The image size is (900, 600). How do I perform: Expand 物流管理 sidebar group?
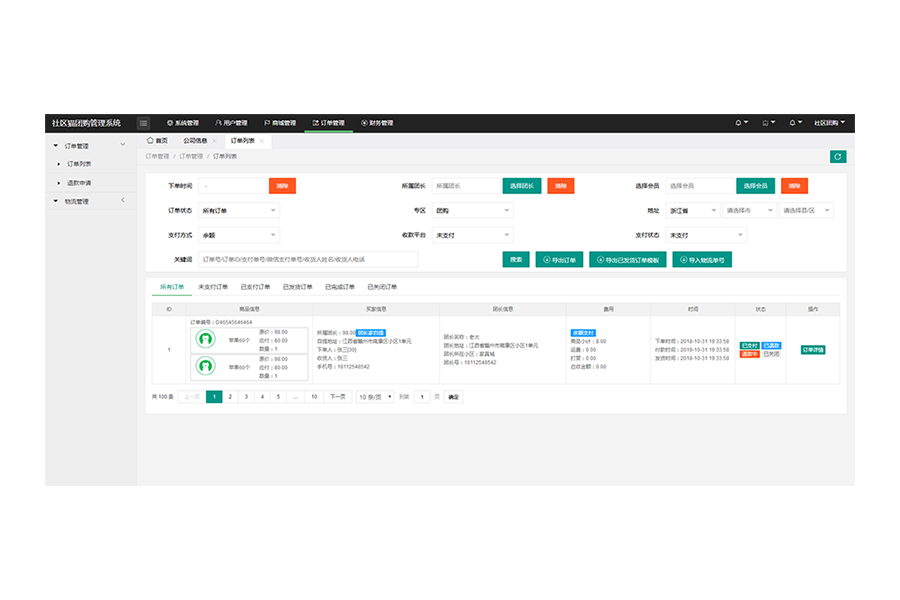pos(91,201)
